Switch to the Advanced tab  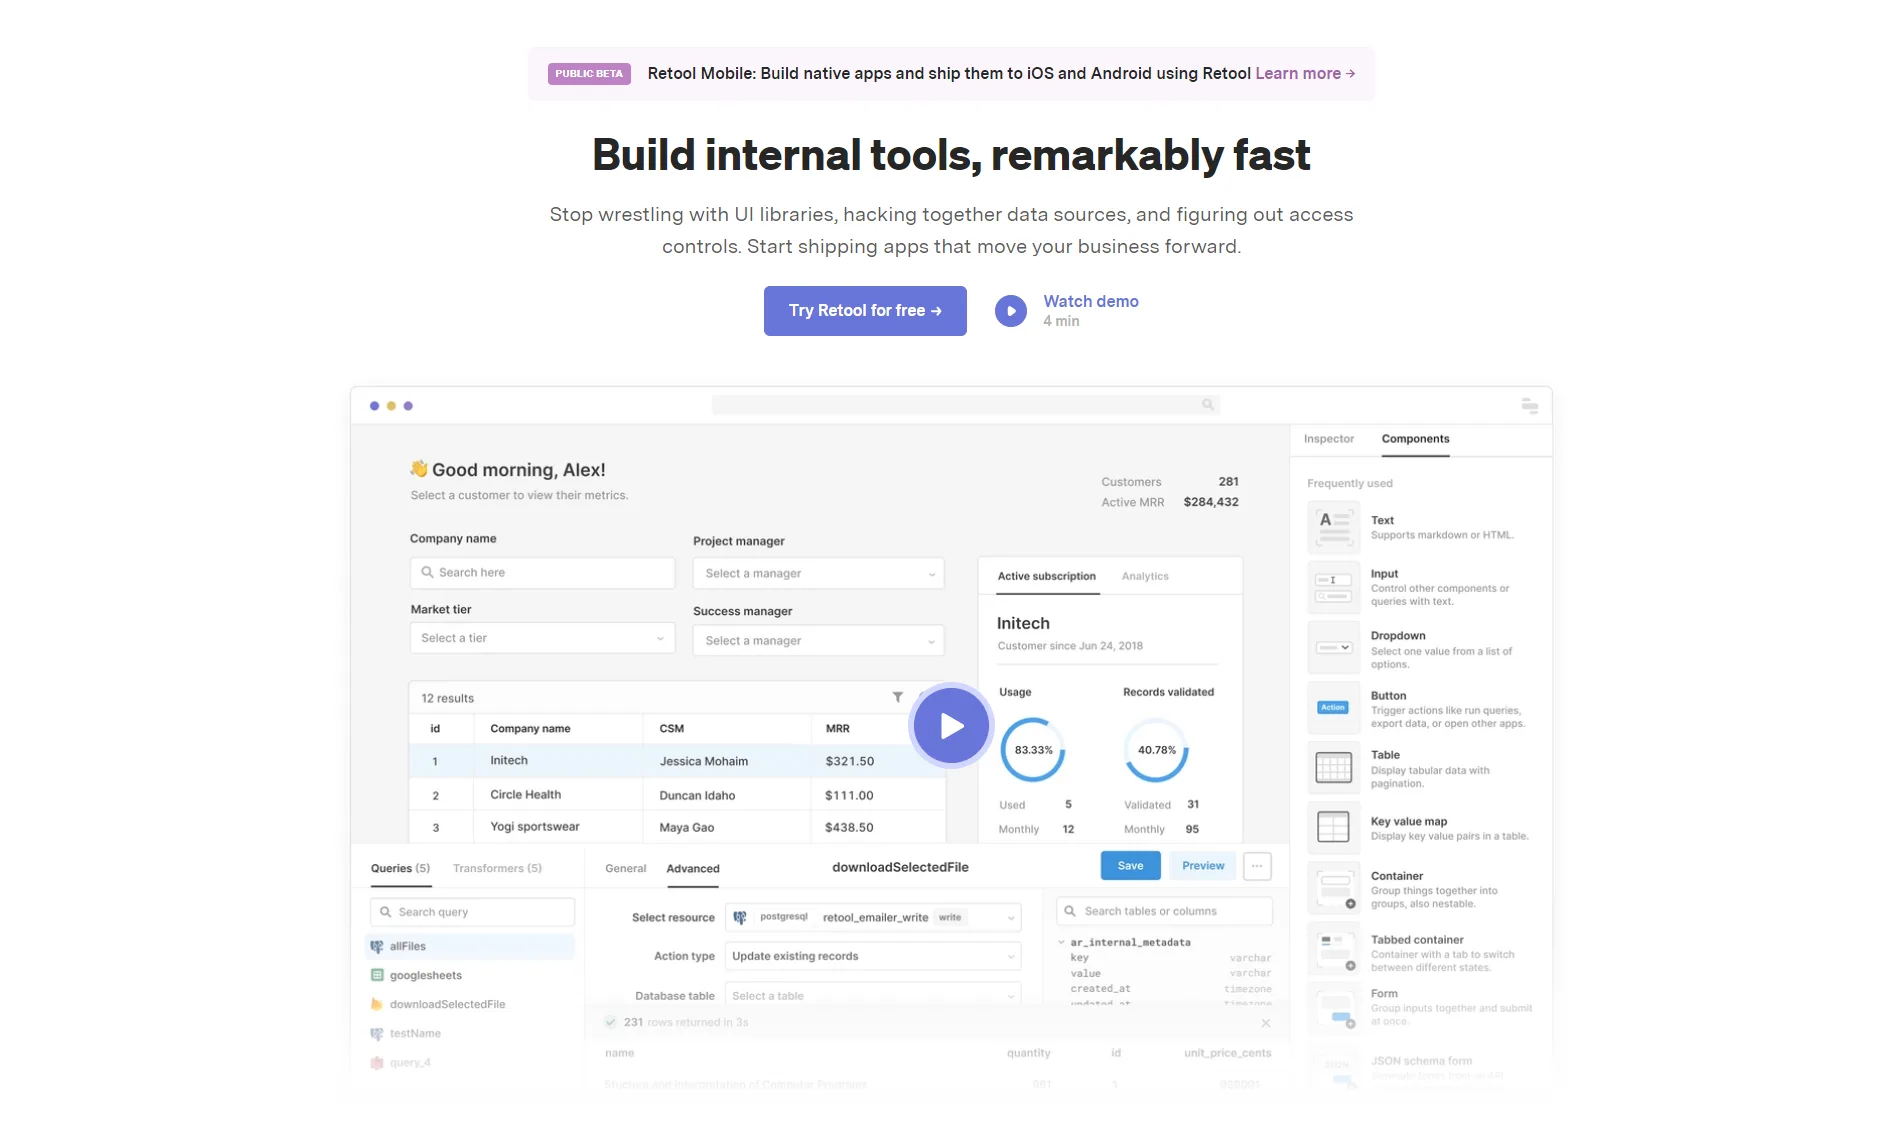point(693,868)
